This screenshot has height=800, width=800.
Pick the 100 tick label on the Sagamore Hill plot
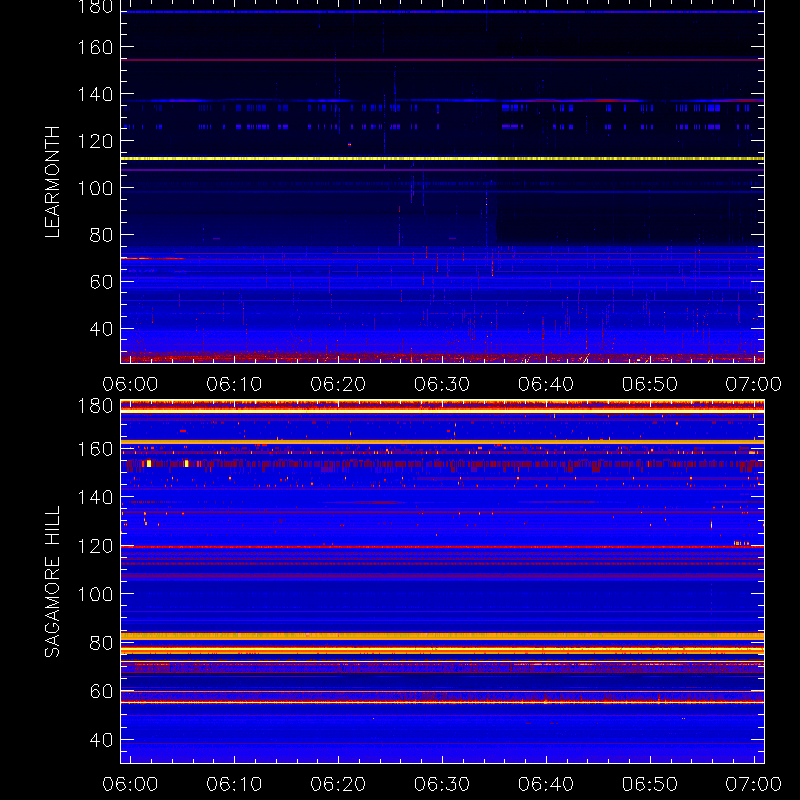pyautogui.click(x=95, y=594)
